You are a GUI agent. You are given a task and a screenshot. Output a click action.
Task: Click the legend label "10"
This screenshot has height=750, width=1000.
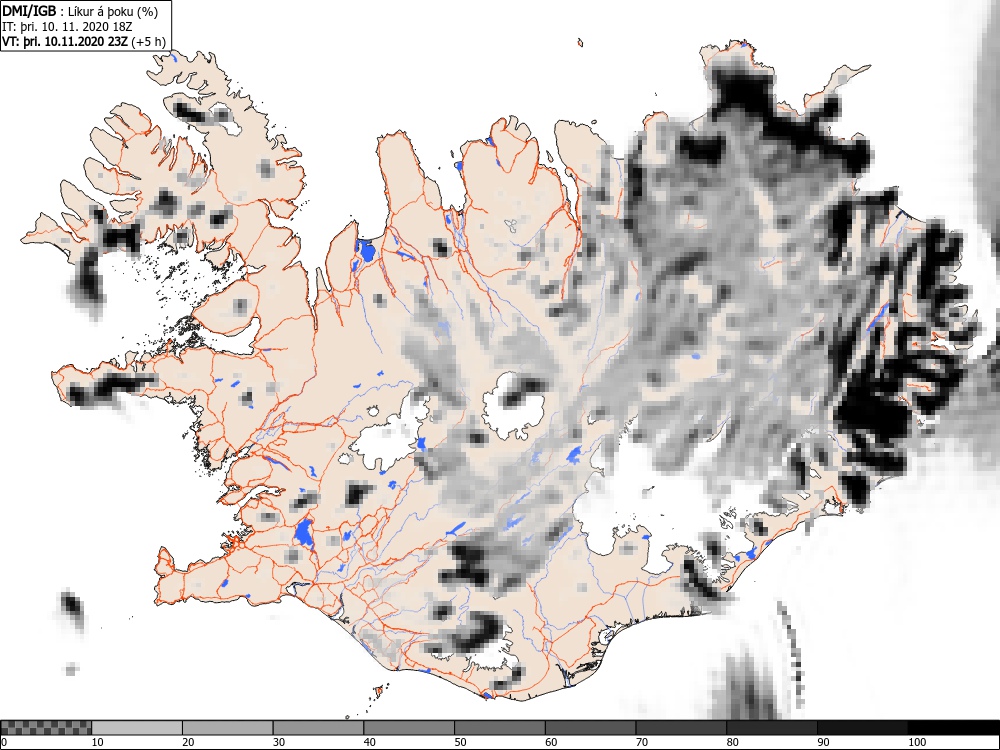coord(97,742)
